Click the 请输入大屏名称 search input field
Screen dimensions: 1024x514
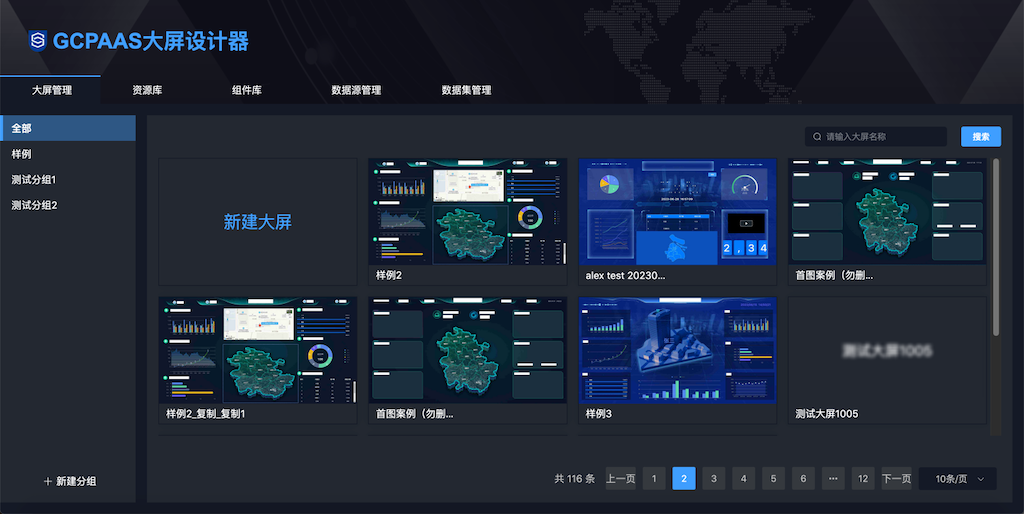point(876,137)
